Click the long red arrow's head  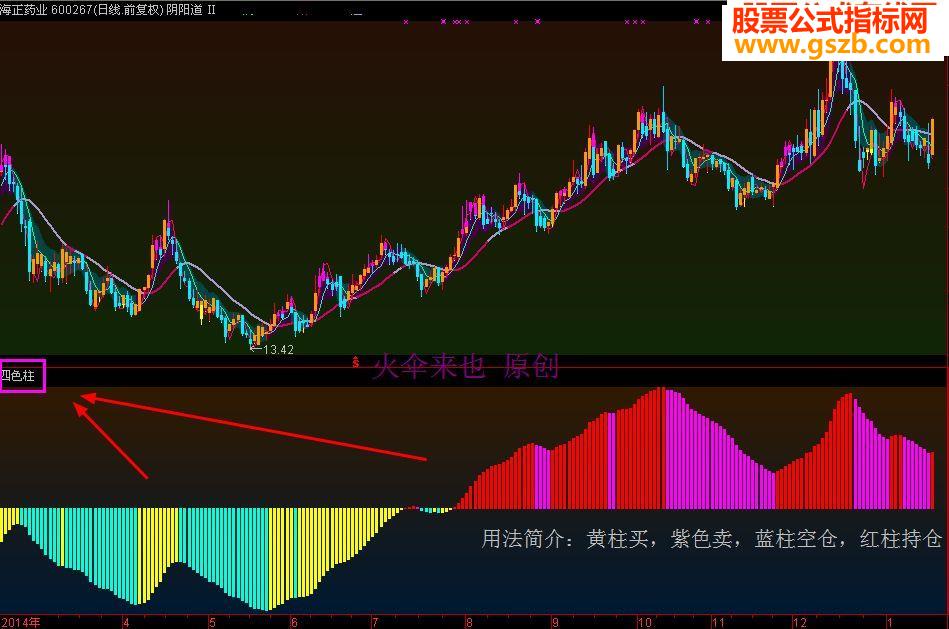(87, 397)
